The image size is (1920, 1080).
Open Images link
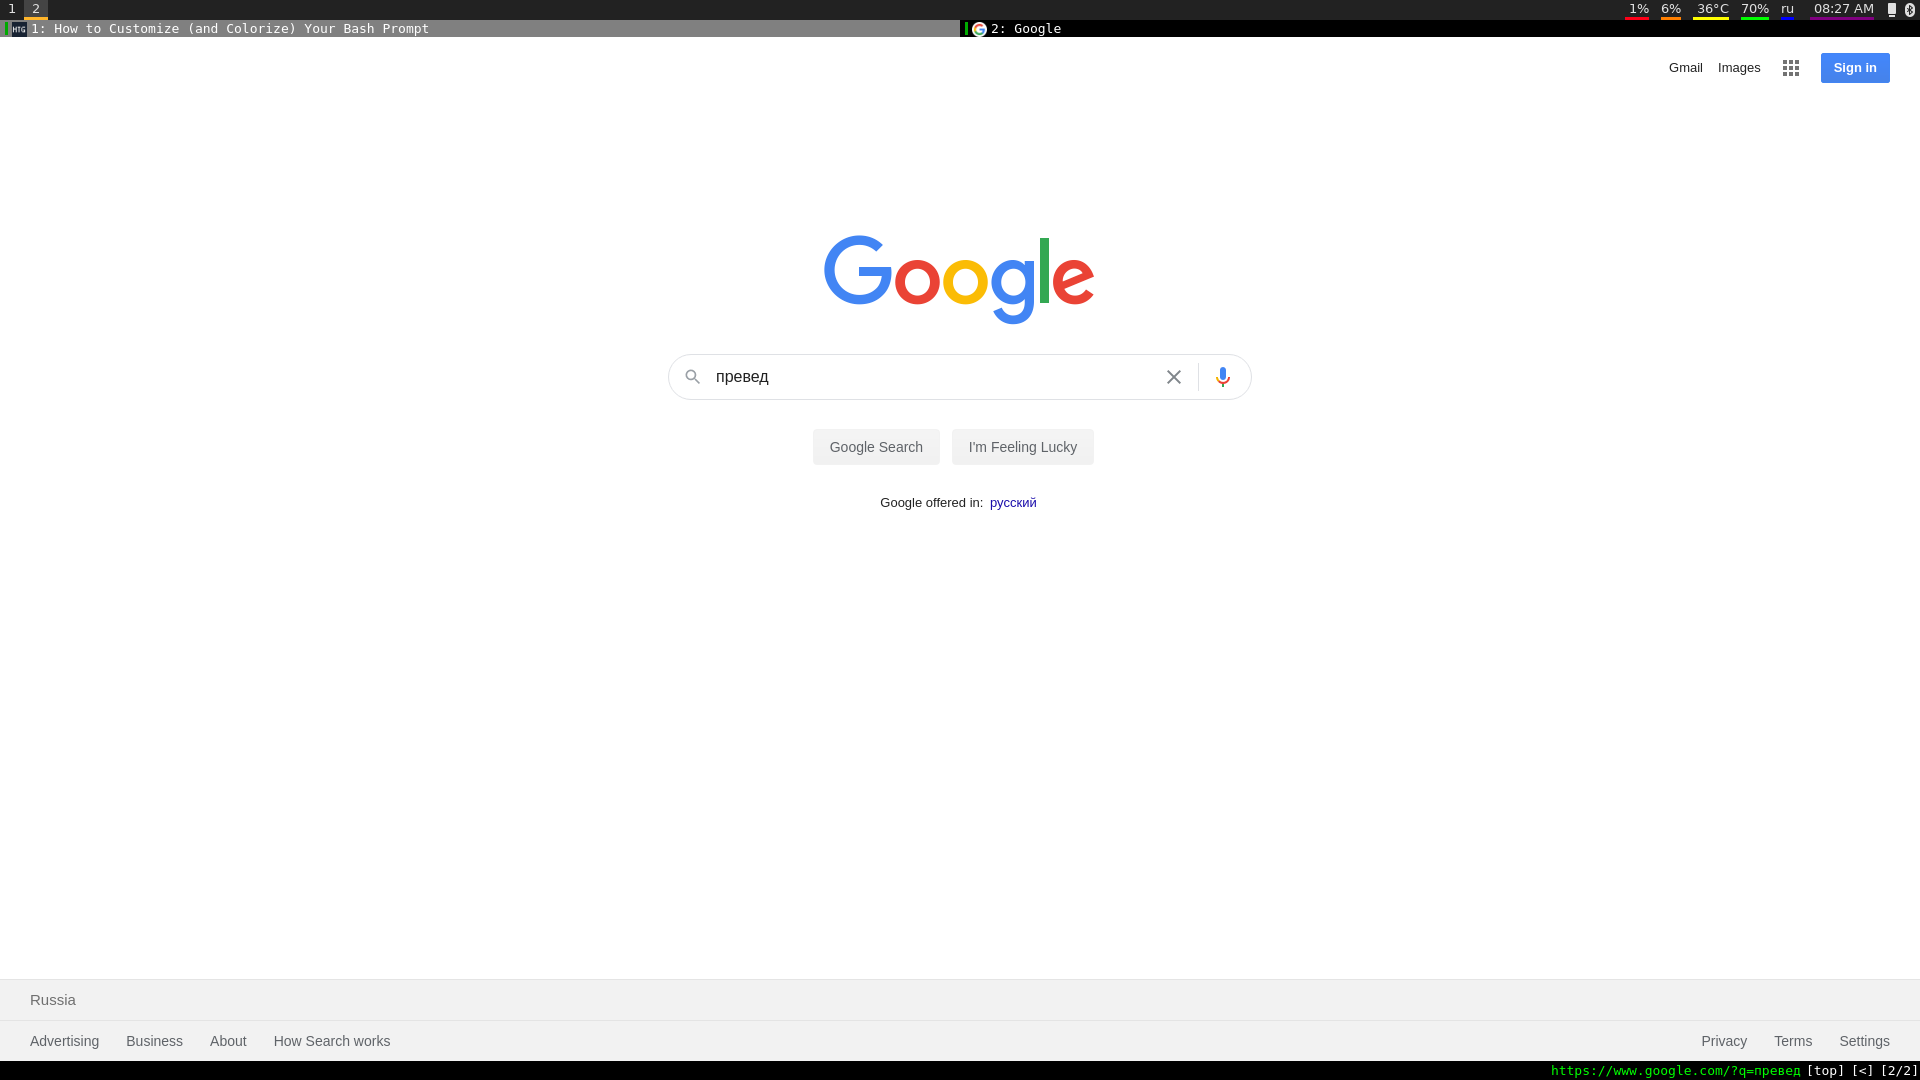[x=1739, y=68]
